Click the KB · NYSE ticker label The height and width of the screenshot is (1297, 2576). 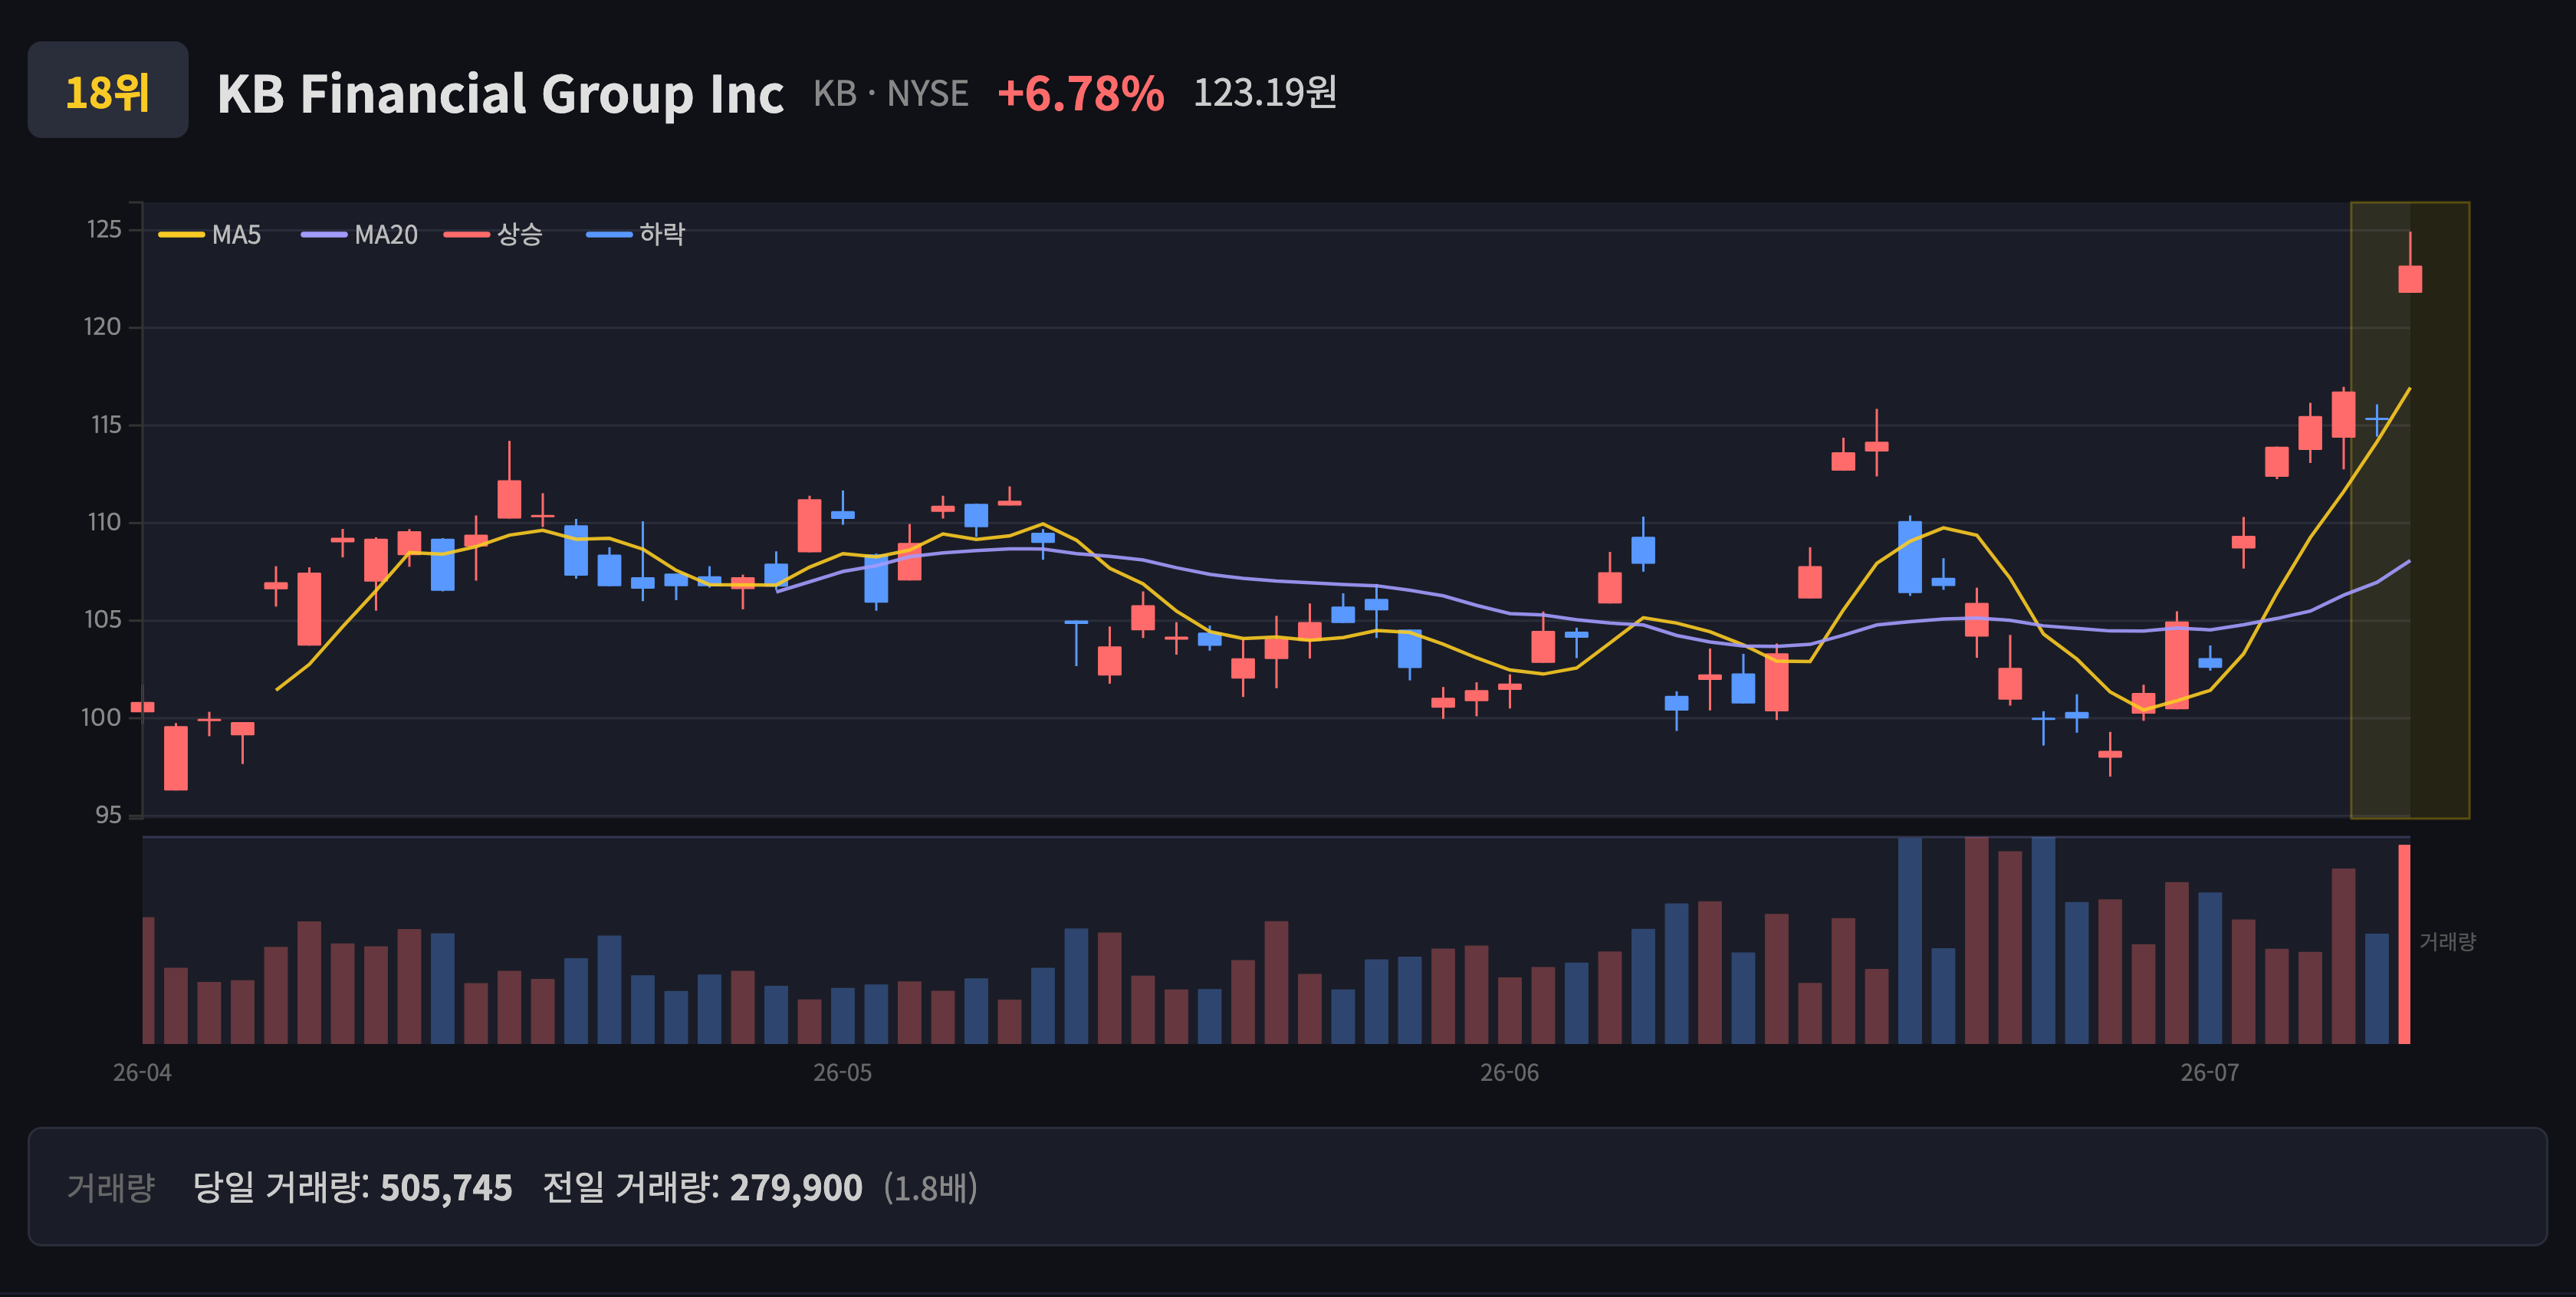pyautogui.click(x=890, y=93)
